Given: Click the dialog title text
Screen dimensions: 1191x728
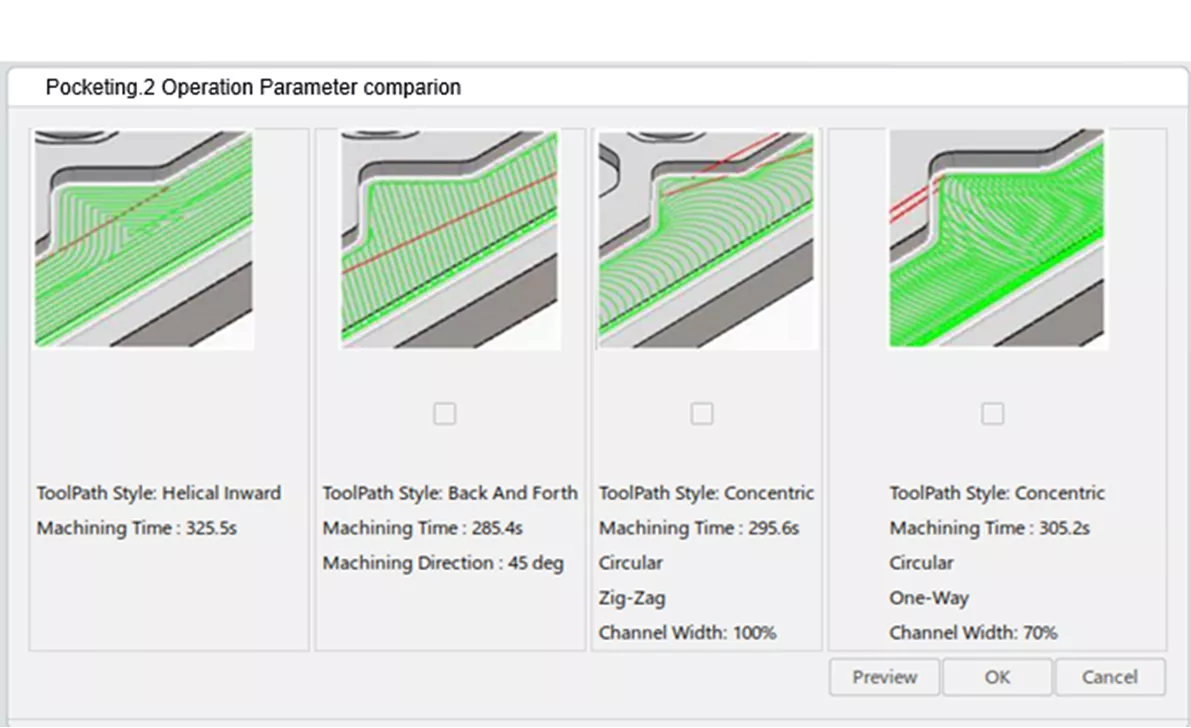Looking at the screenshot, I should pos(253,88).
